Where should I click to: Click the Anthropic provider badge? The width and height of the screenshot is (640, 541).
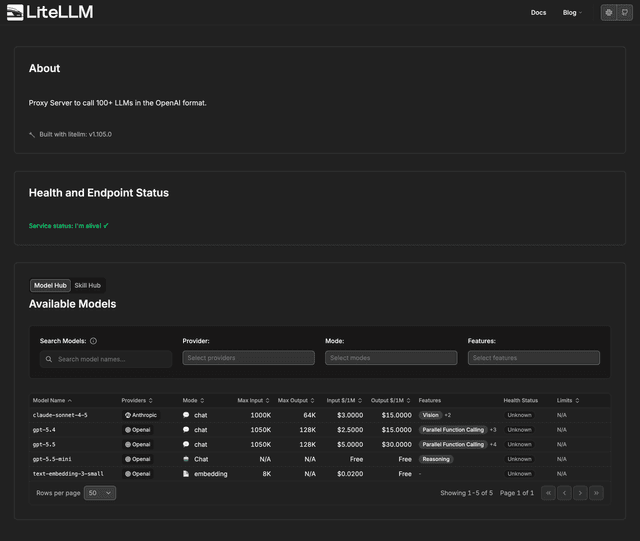point(141,415)
